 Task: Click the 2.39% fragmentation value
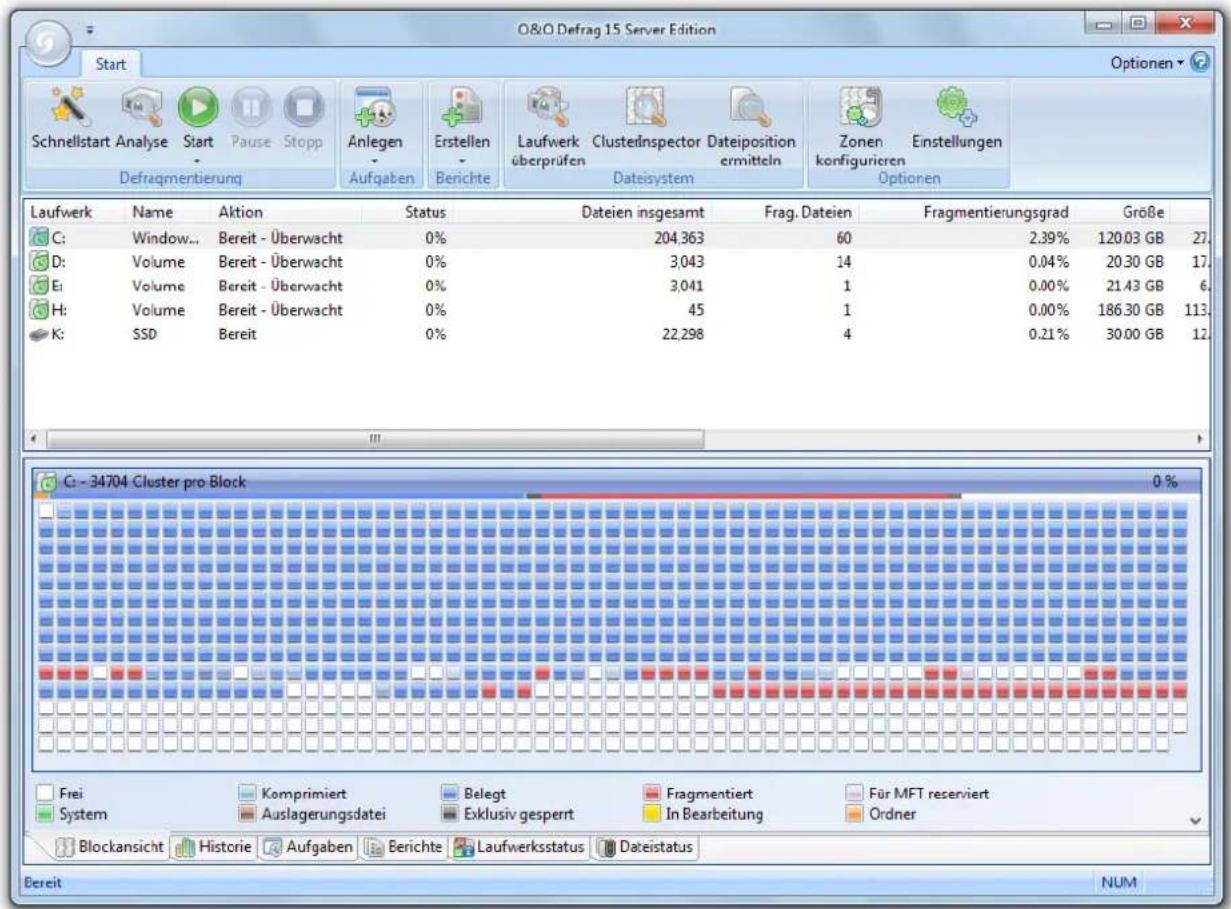point(1050,238)
